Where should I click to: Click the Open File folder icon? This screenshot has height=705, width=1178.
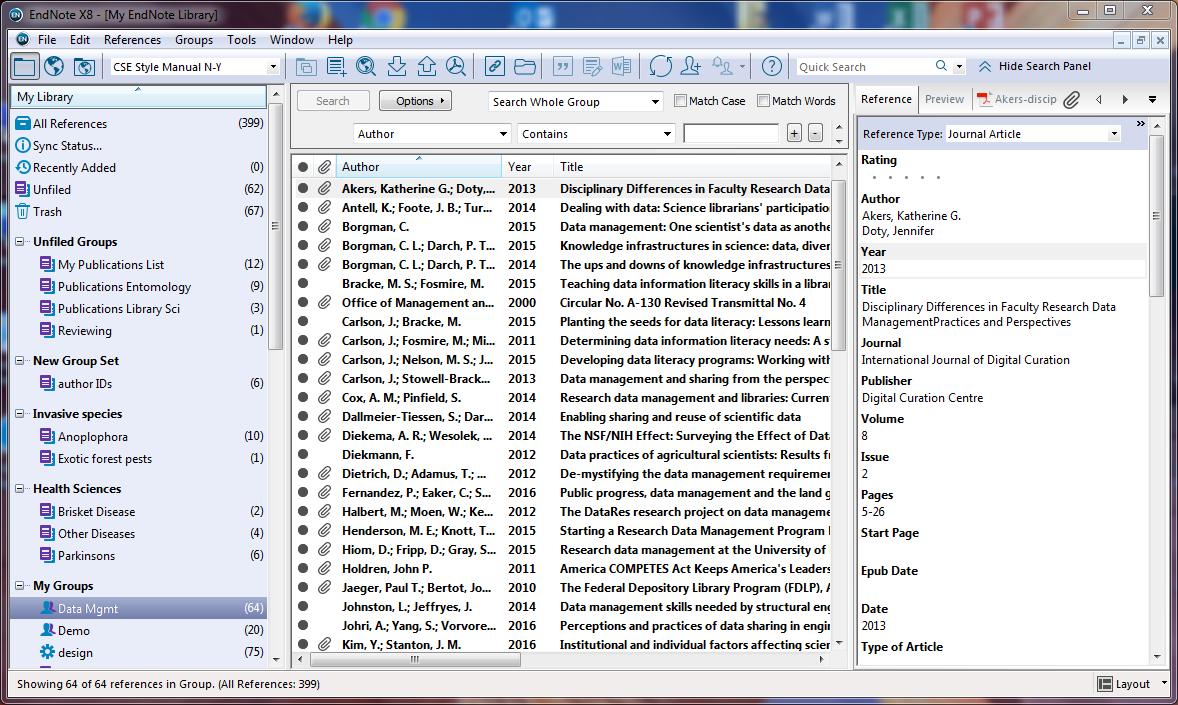coord(524,66)
